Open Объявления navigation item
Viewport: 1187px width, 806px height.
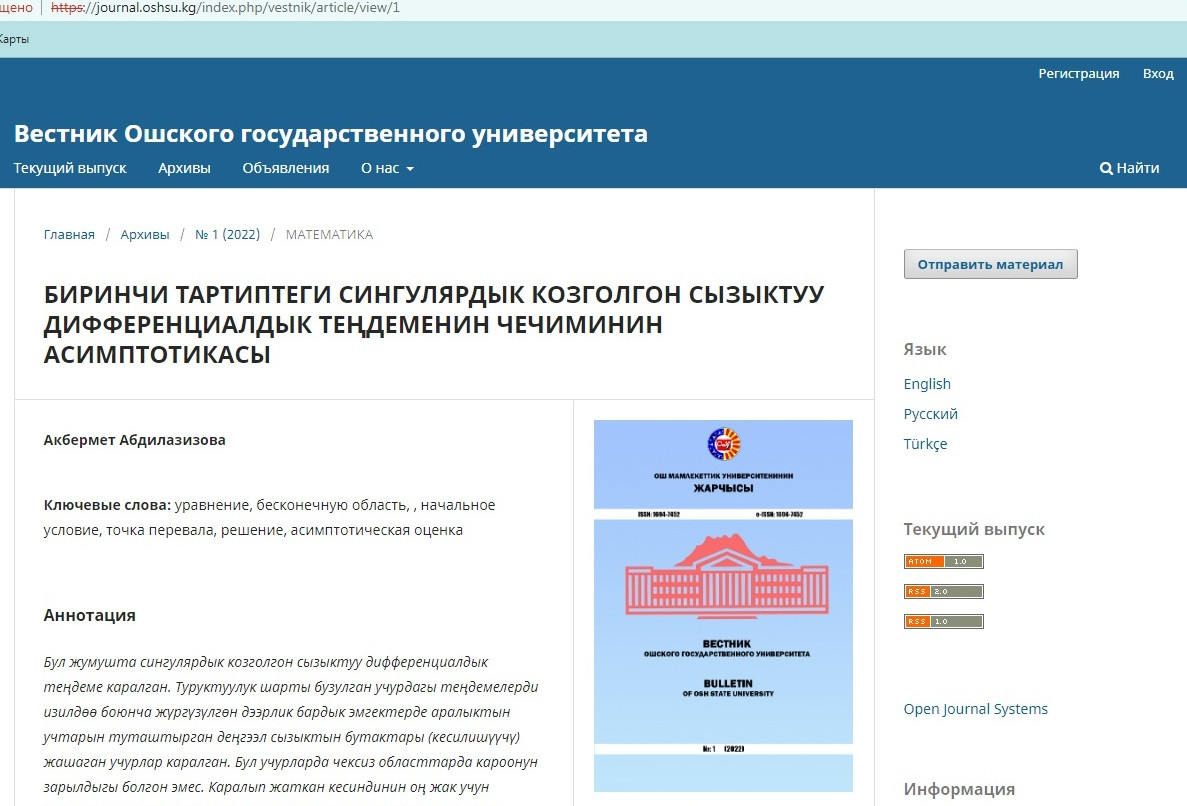point(285,168)
